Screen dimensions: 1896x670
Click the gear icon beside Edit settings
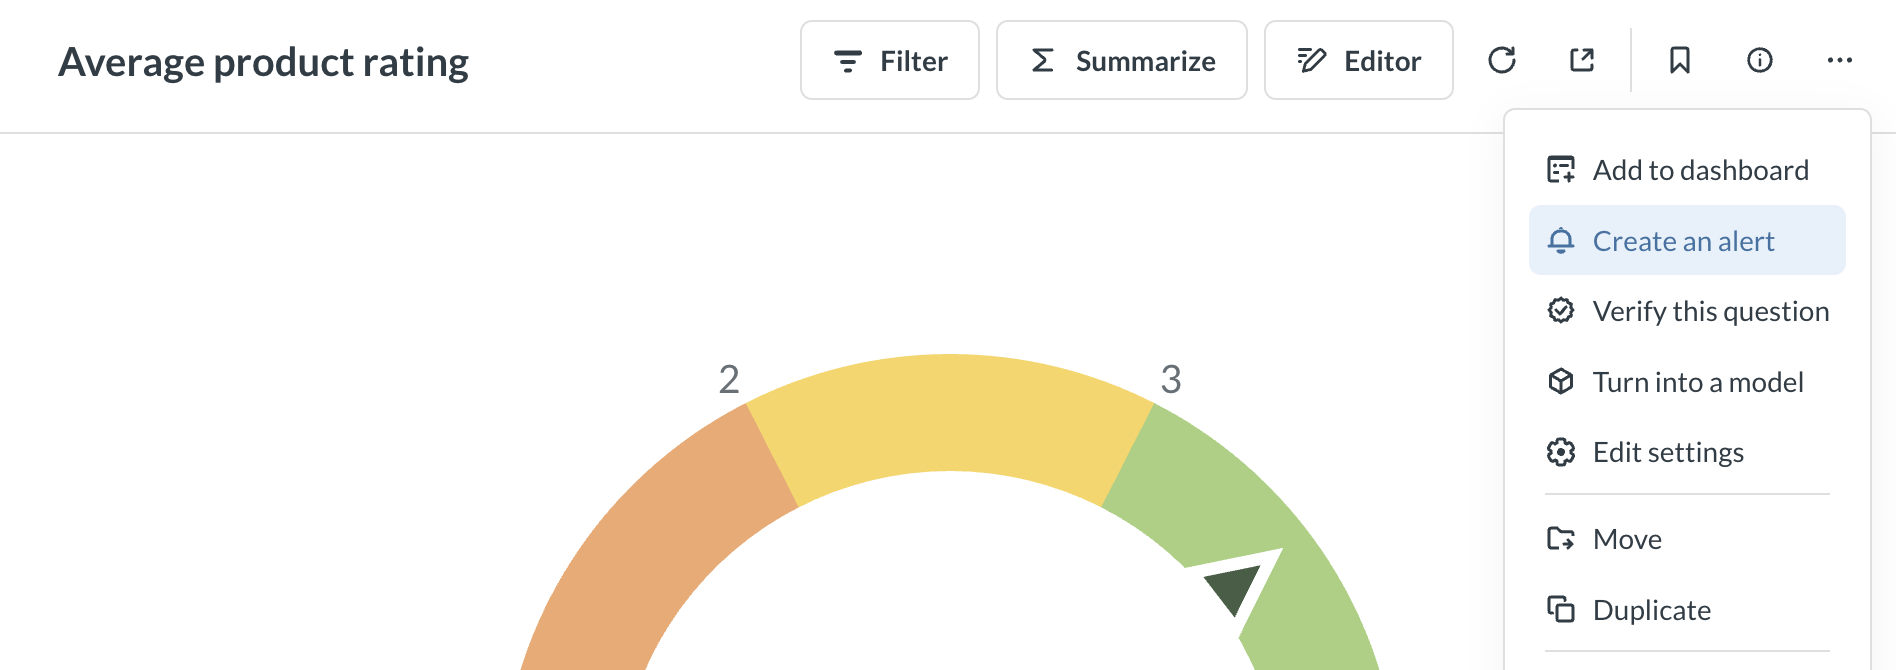(x=1560, y=453)
